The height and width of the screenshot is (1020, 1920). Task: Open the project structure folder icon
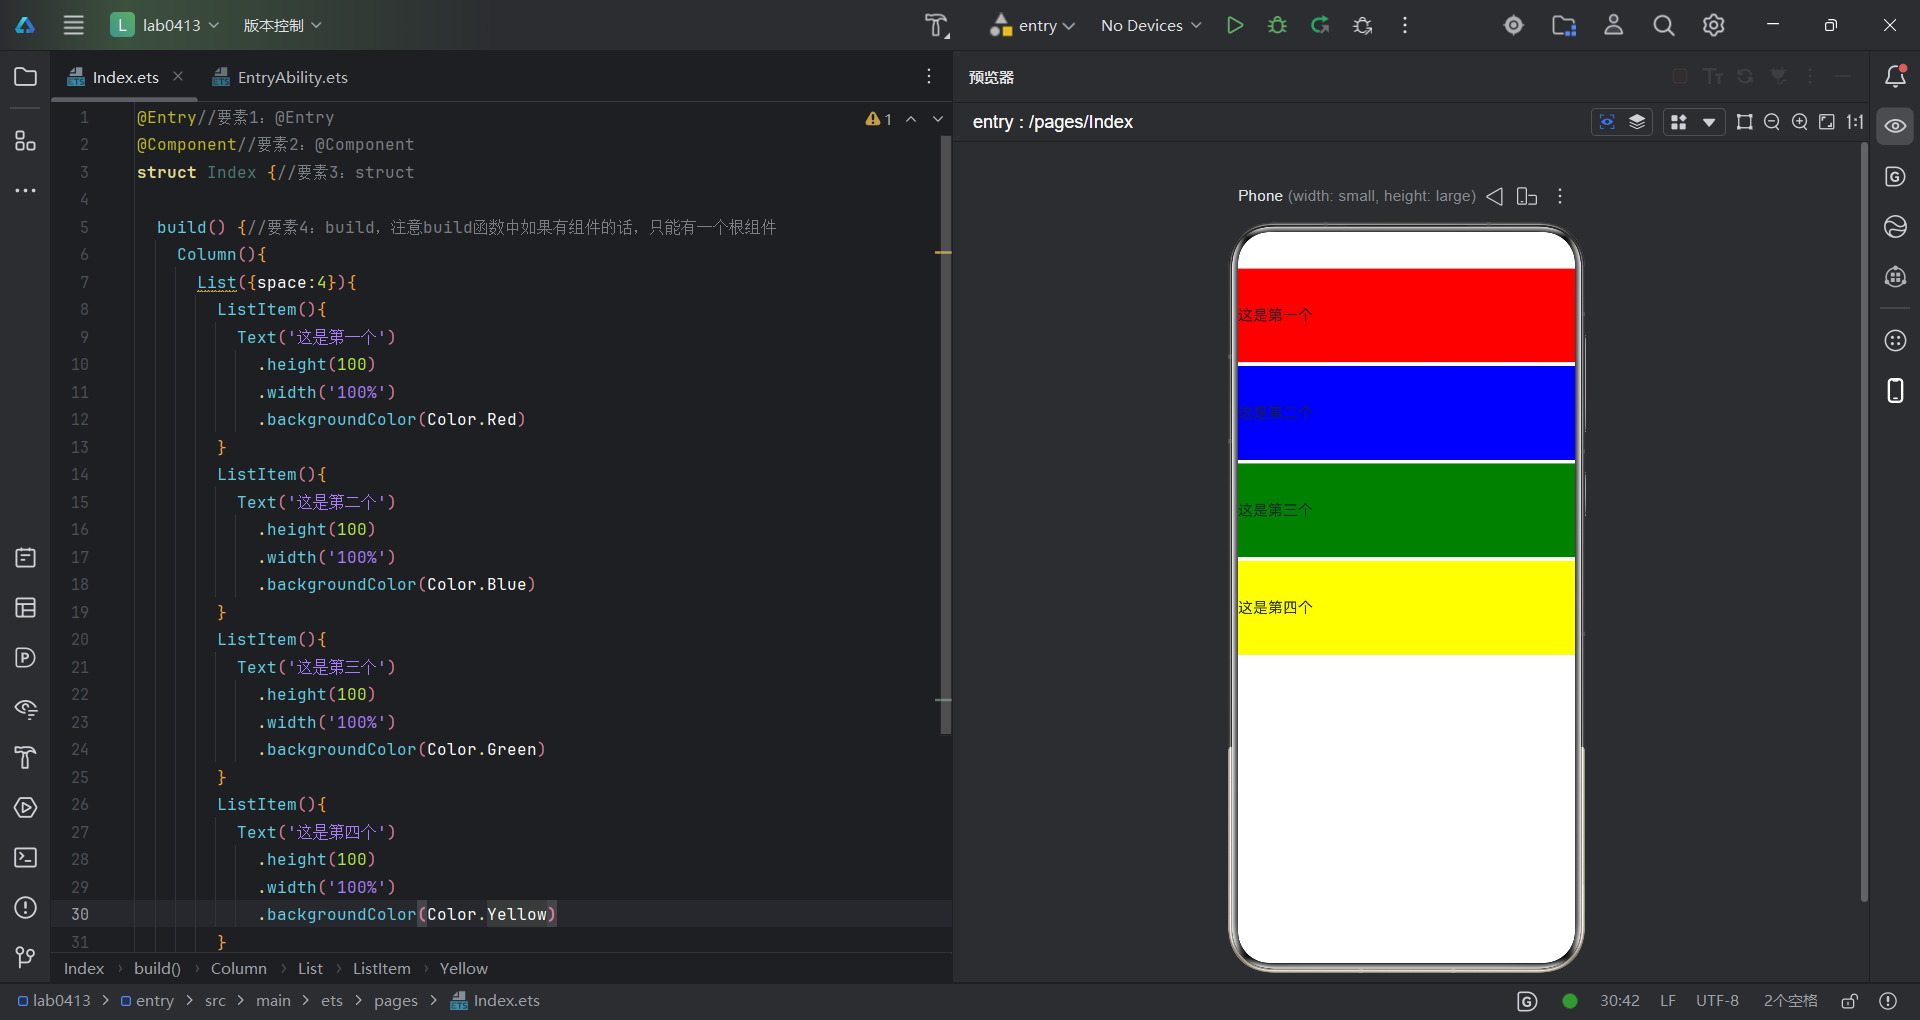point(1564,25)
